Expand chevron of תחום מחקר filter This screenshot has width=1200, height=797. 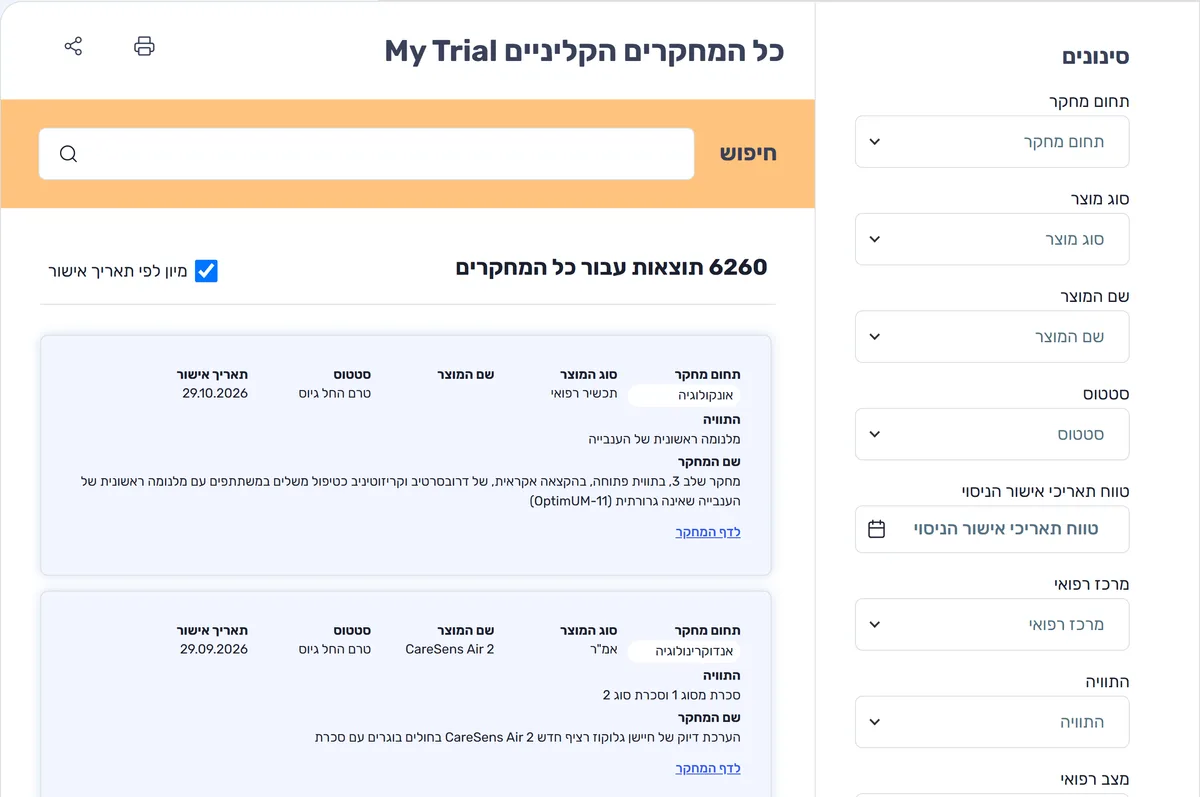[875, 142]
